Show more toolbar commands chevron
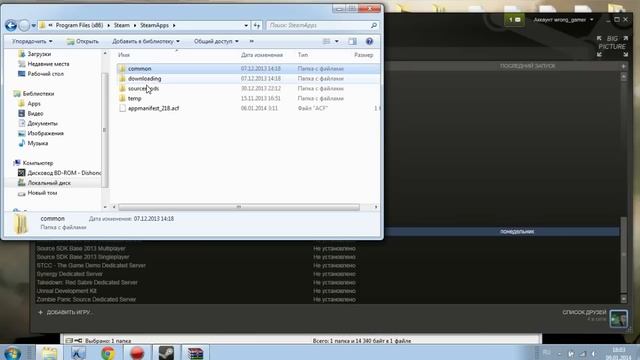The image size is (640, 360). [251, 41]
